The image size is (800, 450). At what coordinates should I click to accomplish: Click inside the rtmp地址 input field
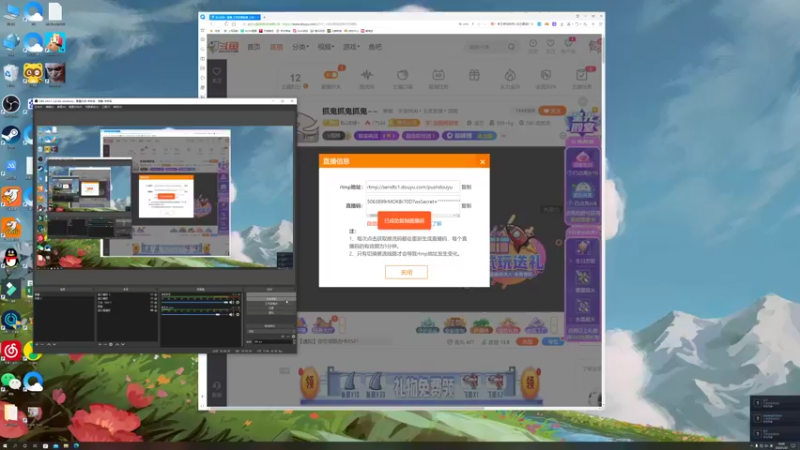[412, 187]
